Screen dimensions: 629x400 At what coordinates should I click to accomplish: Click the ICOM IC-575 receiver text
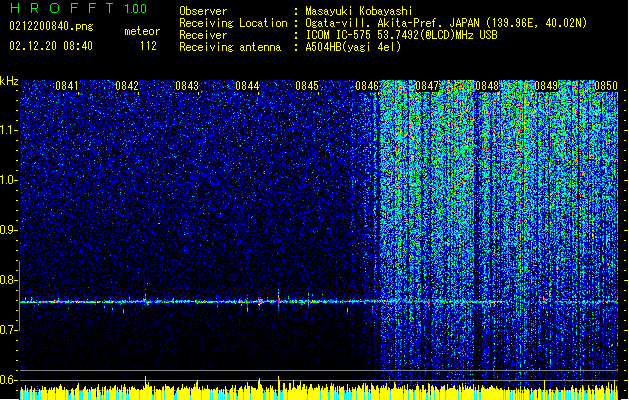(401, 35)
